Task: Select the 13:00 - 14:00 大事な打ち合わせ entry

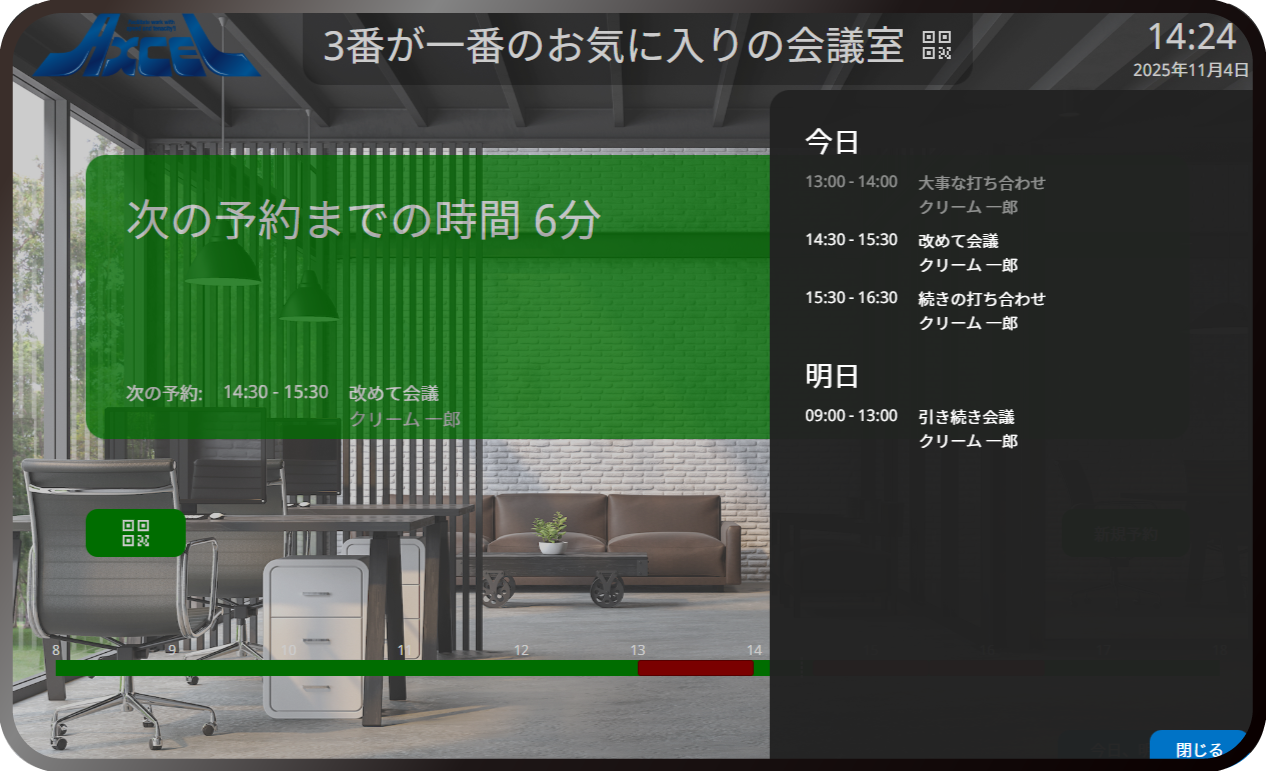Action: pos(925,195)
